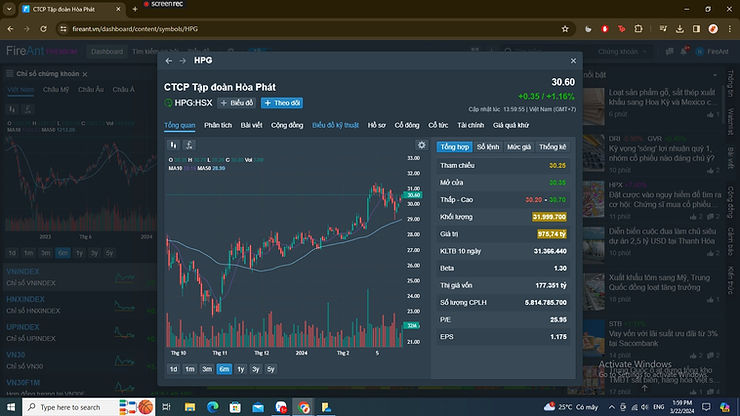The width and height of the screenshot is (740, 416).
Task: Click the Khối lượng value 31.999.700
Action: pos(549,217)
